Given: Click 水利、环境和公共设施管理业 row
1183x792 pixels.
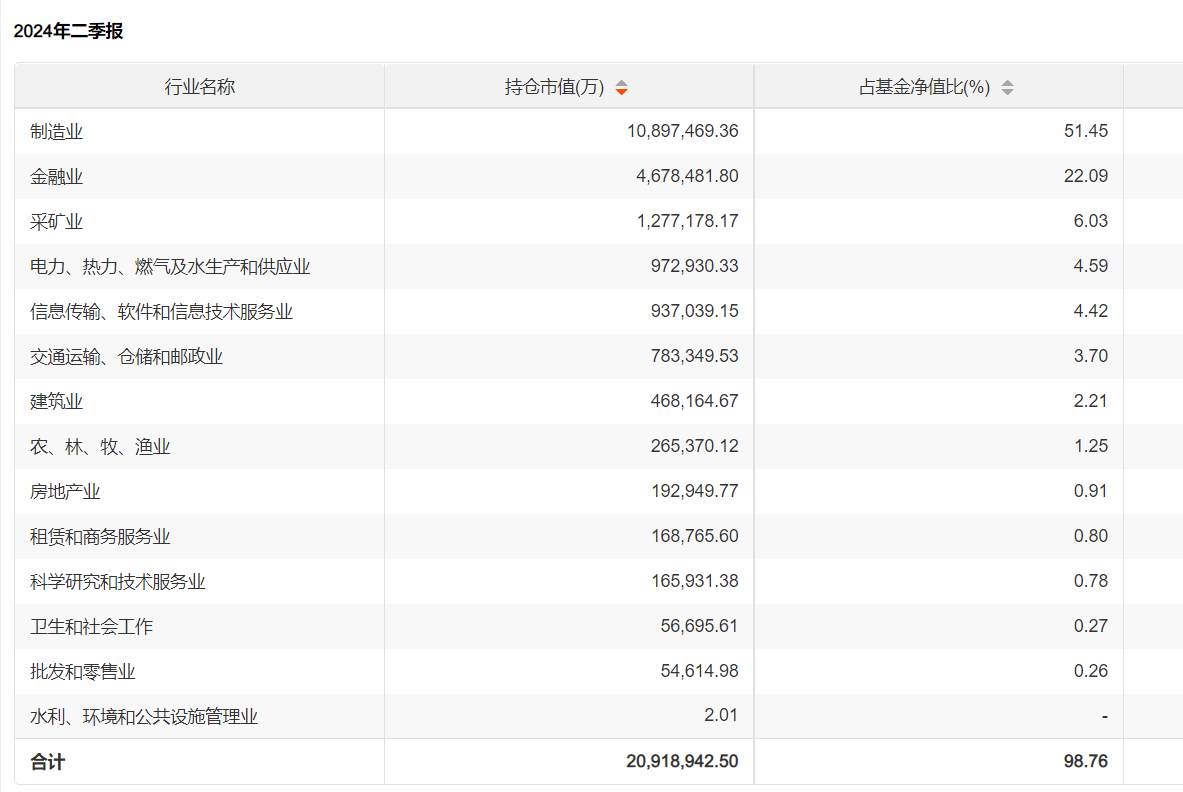Looking at the screenshot, I should pos(144,717).
